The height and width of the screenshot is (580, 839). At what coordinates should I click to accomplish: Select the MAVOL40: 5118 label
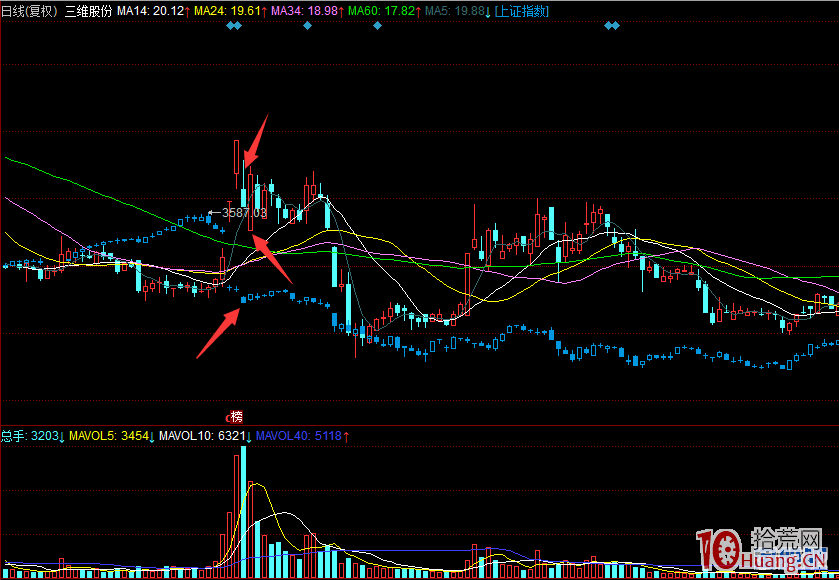(303, 437)
